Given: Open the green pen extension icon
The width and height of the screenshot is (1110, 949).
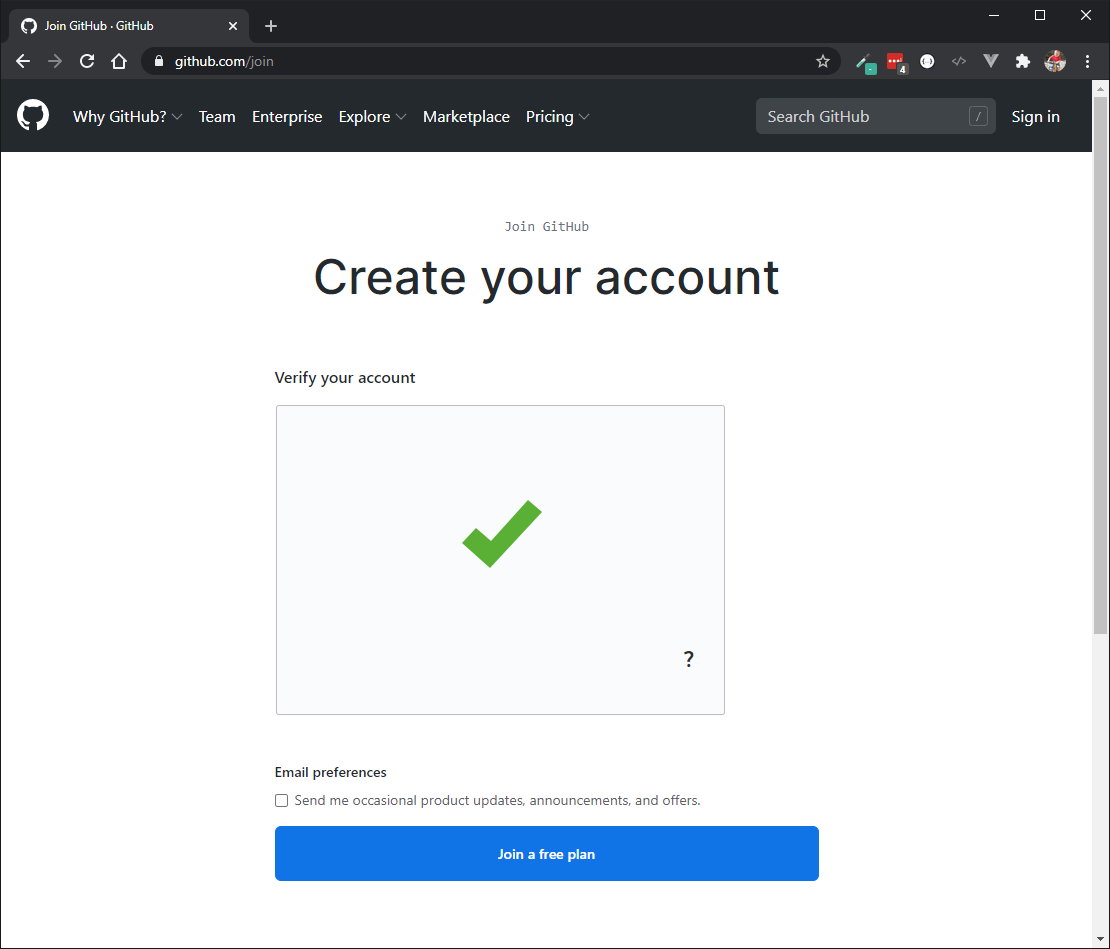Looking at the screenshot, I should coord(865,63).
